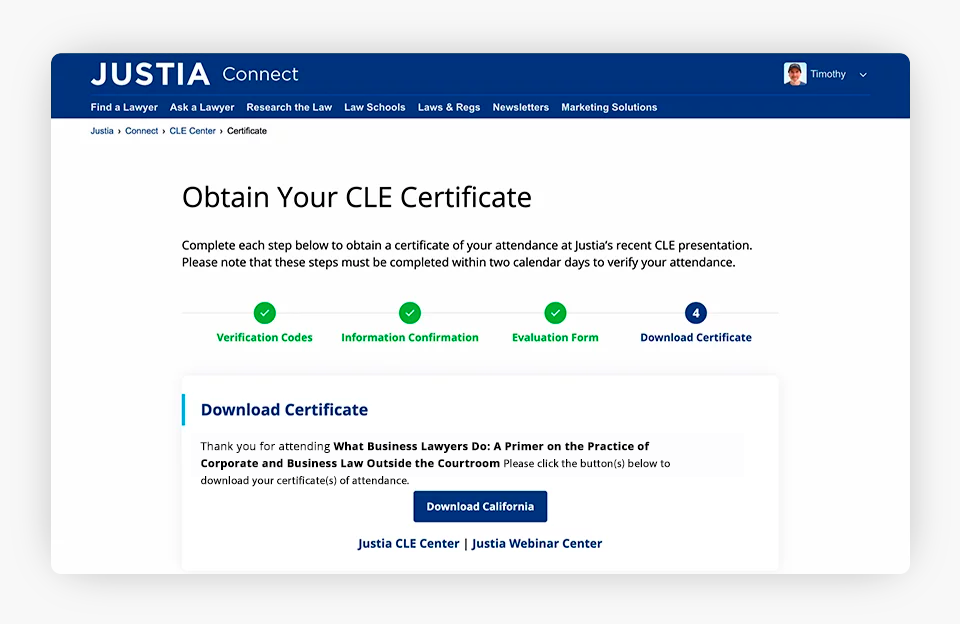Open Marketing Solutions menu item

[x=609, y=107]
